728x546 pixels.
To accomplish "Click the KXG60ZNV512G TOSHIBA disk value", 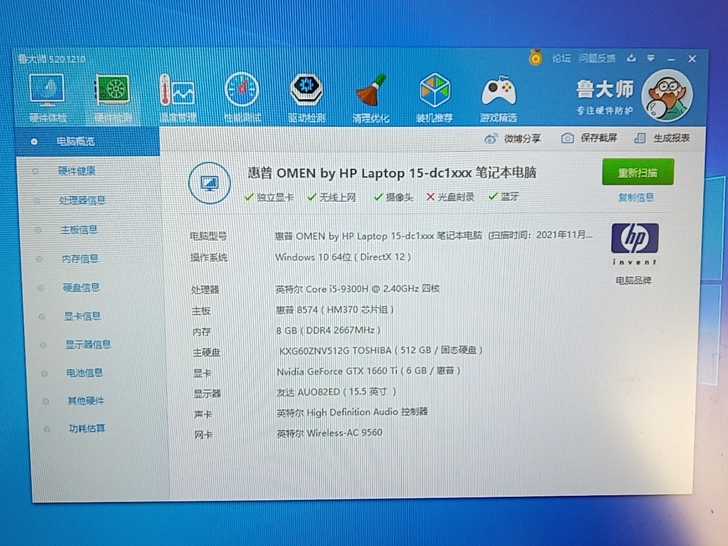I will pos(381,350).
